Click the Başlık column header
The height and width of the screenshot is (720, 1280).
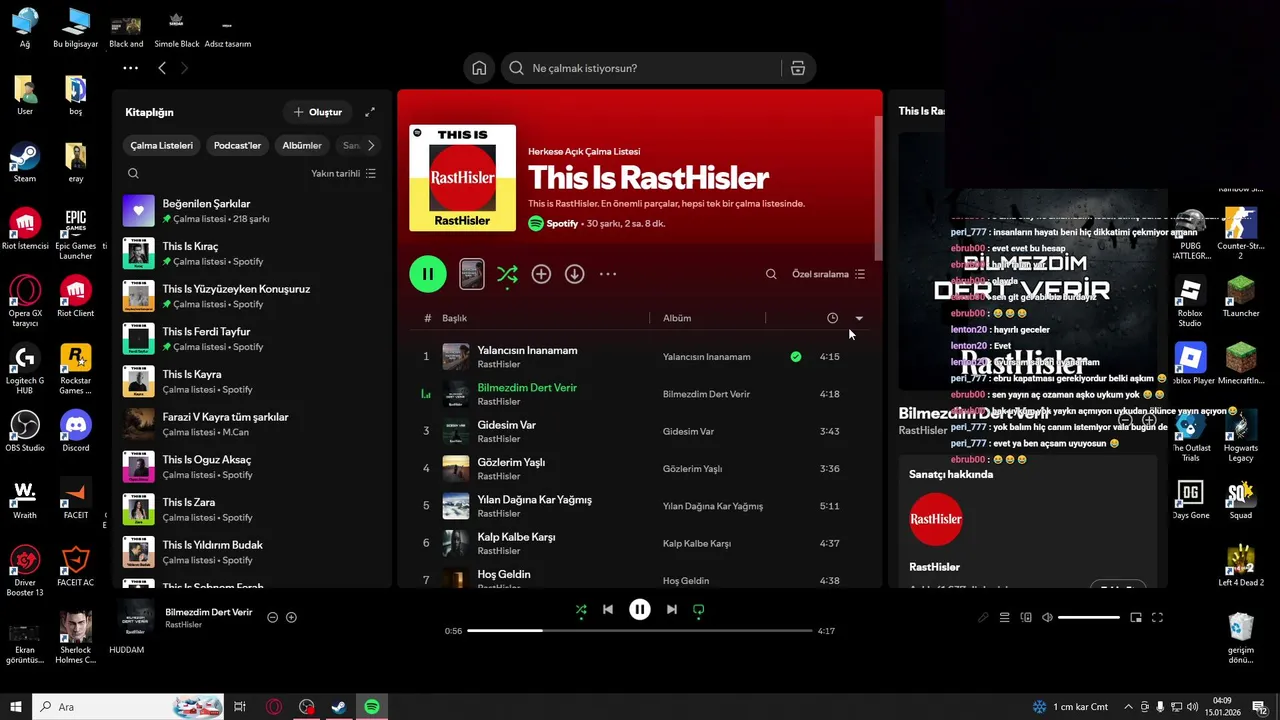pyautogui.click(x=454, y=318)
